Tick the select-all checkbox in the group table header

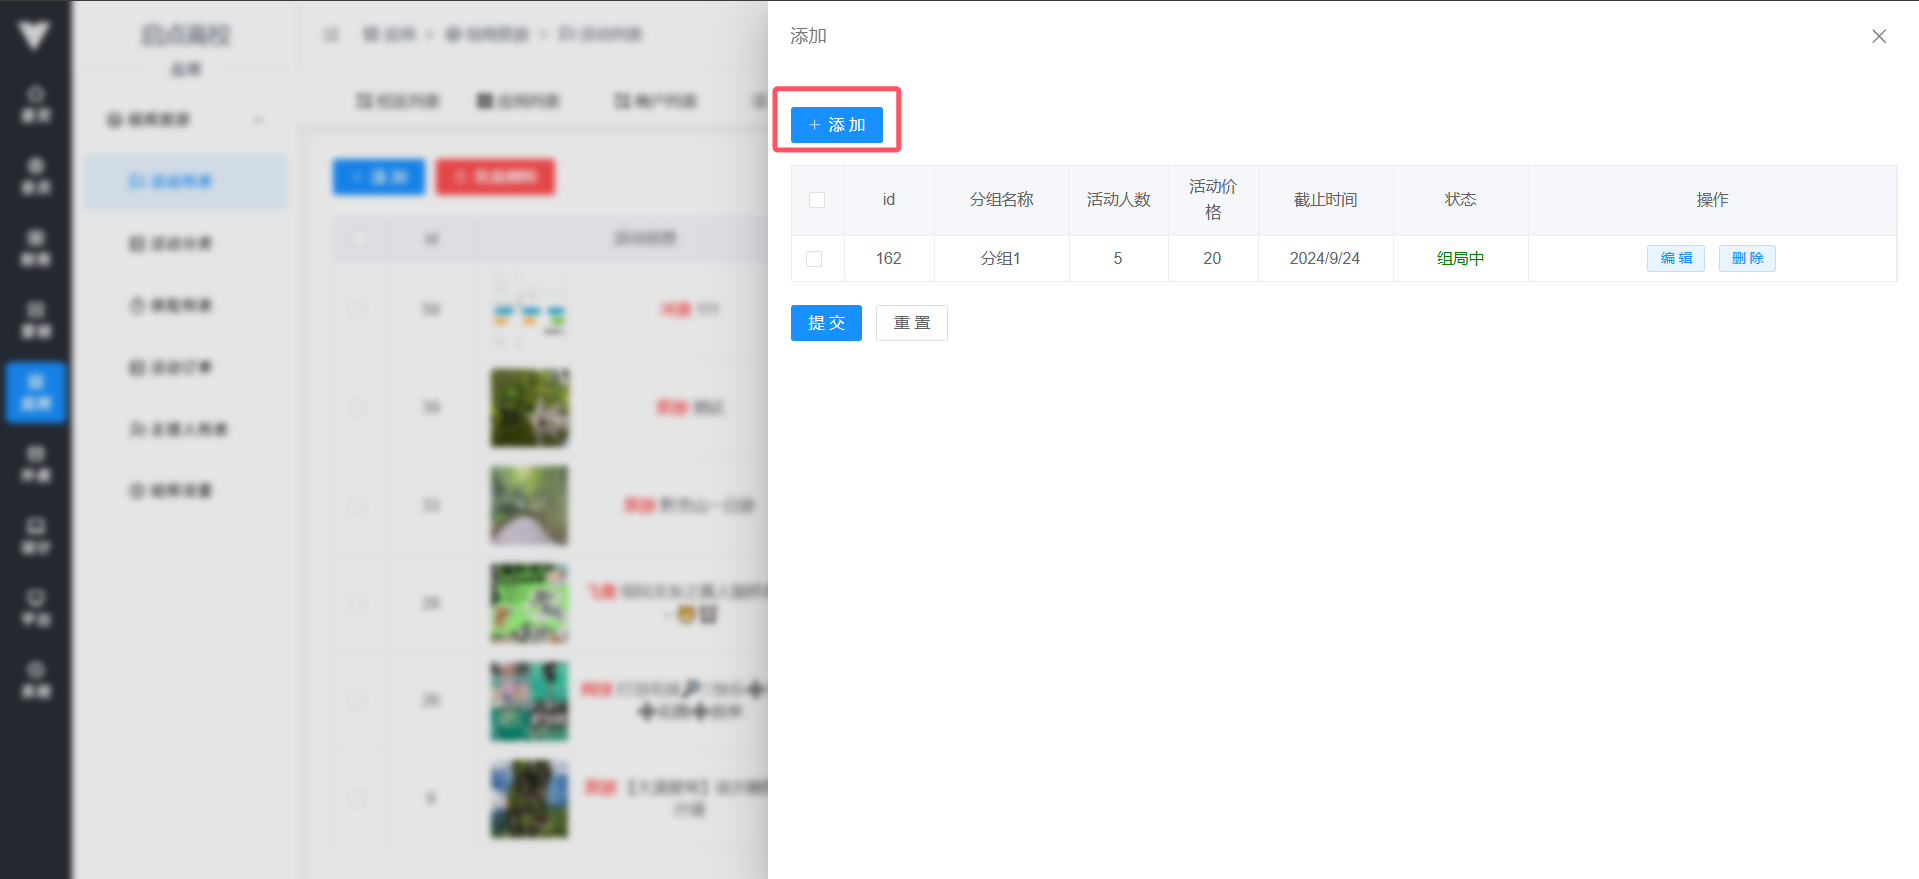pos(817,200)
